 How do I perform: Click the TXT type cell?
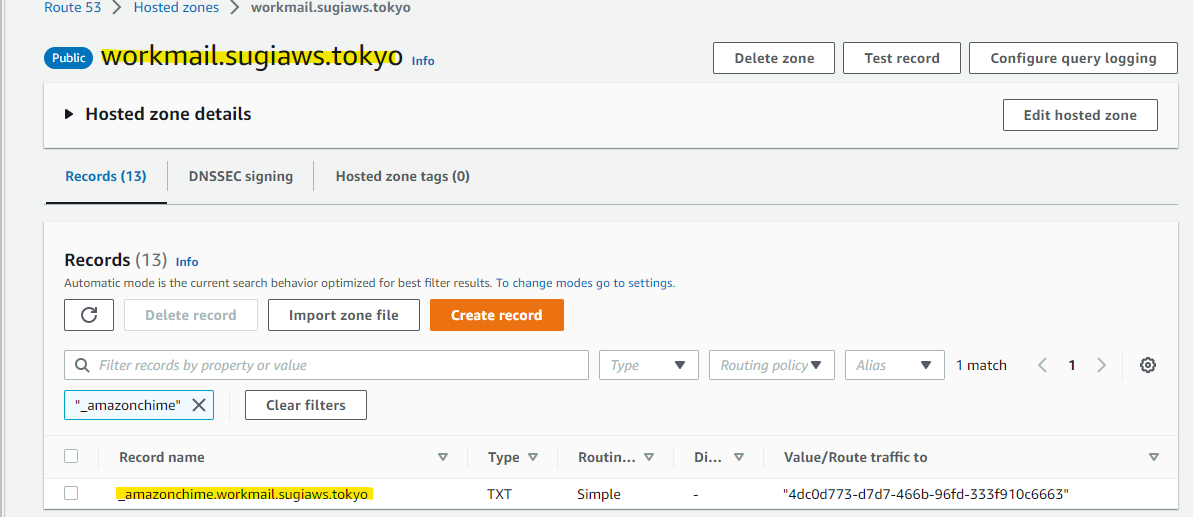[499, 494]
